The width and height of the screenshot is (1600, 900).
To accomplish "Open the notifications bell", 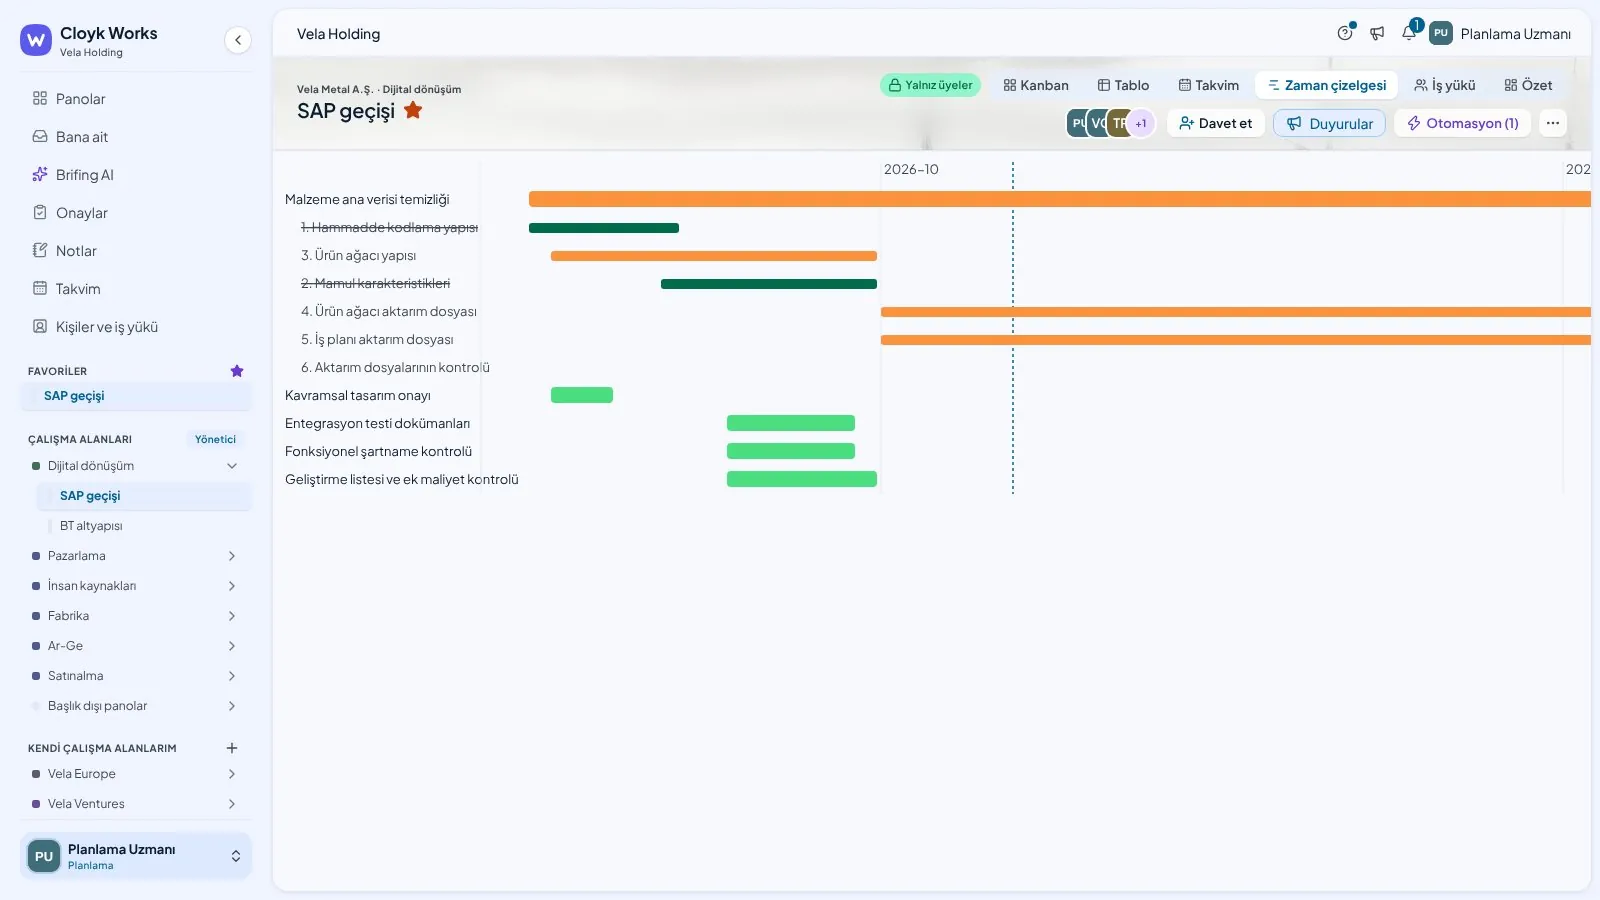I will pyautogui.click(x=1409, y=33).
